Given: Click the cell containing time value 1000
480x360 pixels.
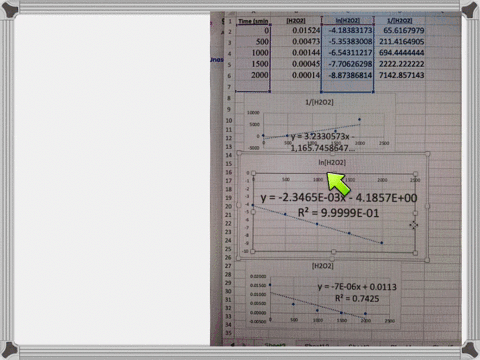Looking at the screenshot, I should (x=253, y=53).
